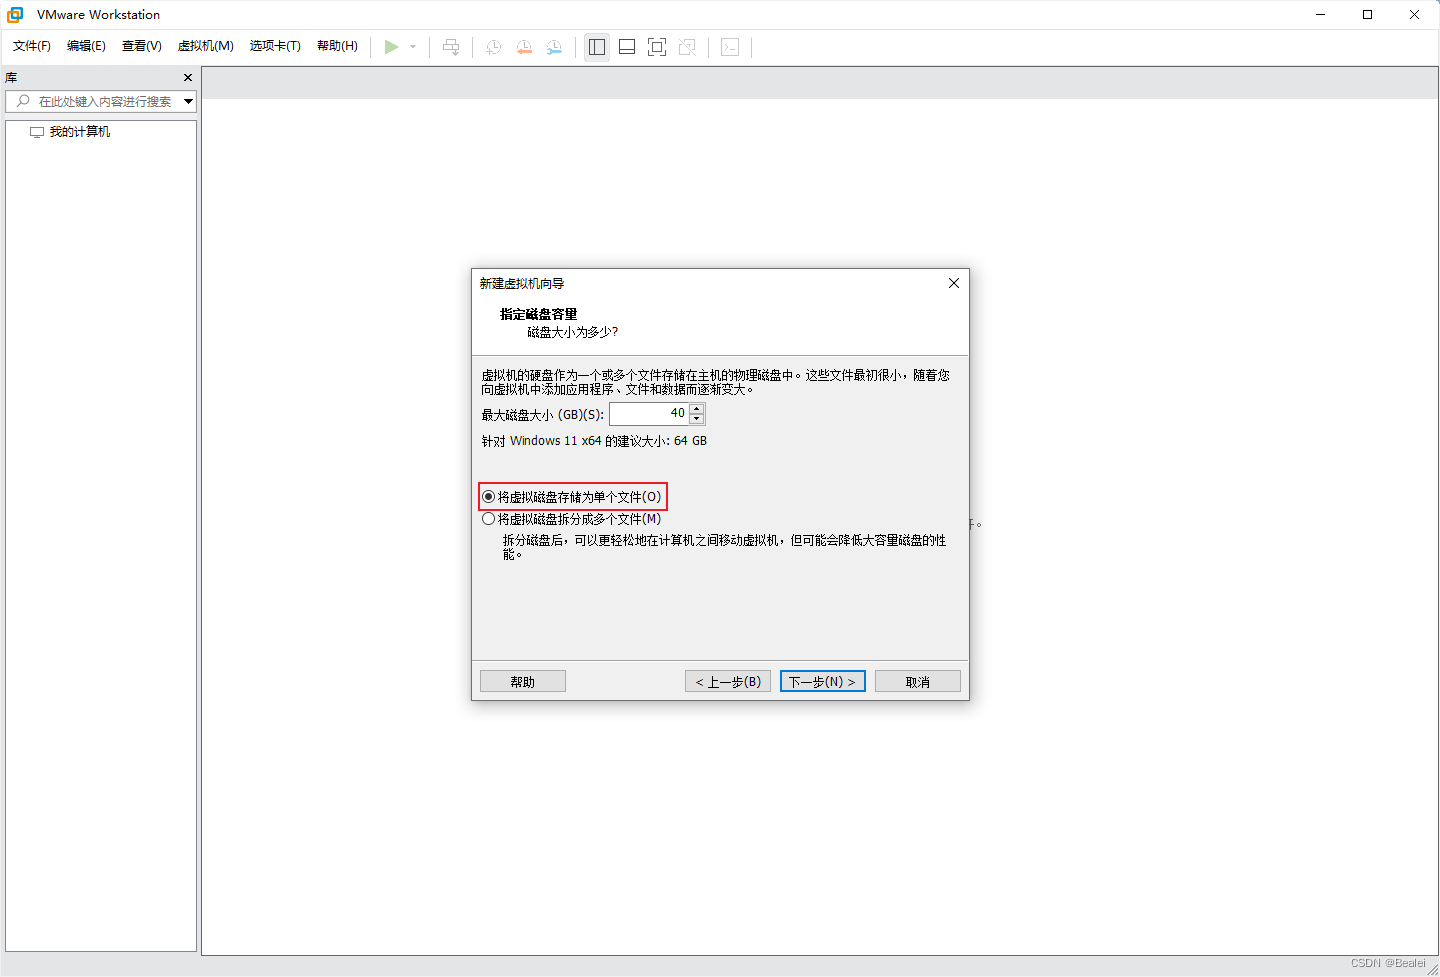Click the Send Ctrl+Alt+Del toolbar icon

[x=451, y=47]
